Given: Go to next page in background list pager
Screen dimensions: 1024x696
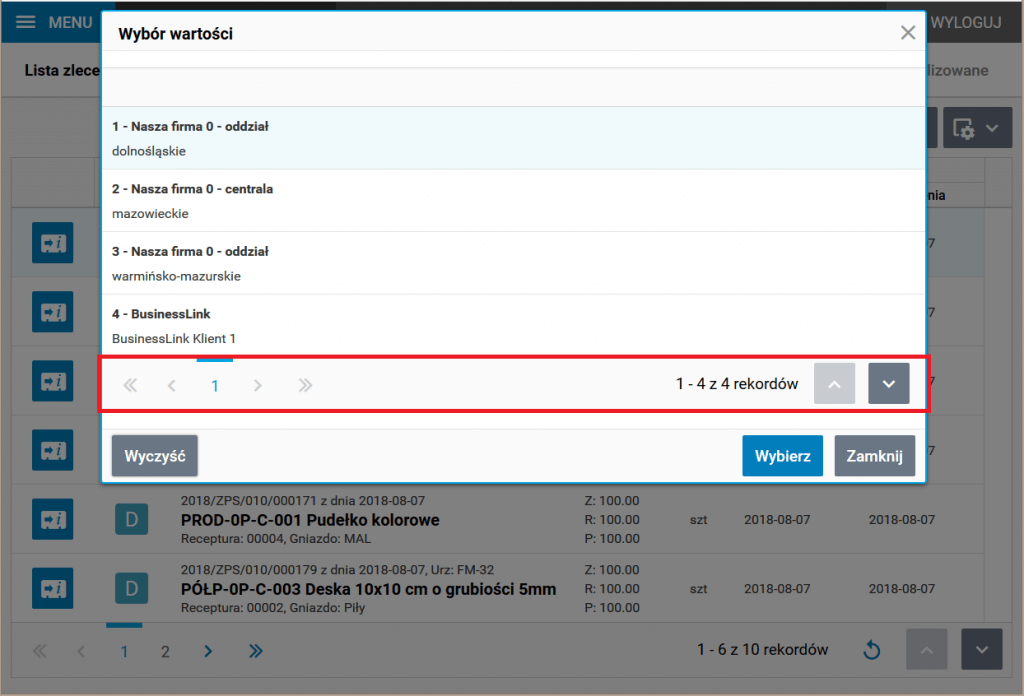Looking at the screenshot, I should pos(208,651).
